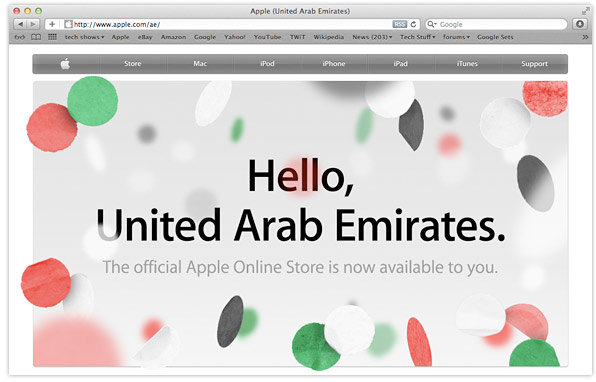This screenshot has width=596, height=382.
Task: Open the Store tab in Apple navigation
Action: tap(133, 64)
